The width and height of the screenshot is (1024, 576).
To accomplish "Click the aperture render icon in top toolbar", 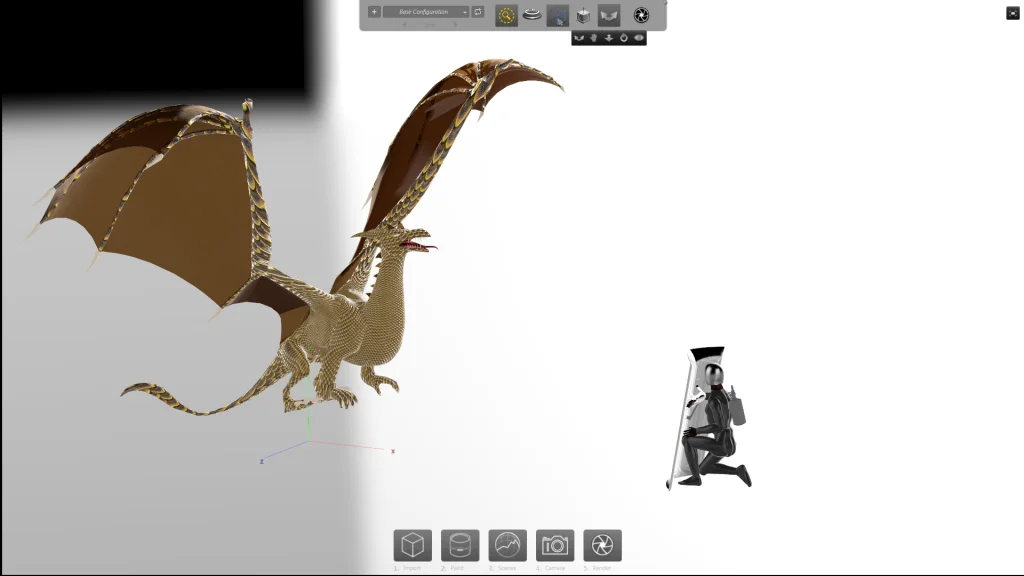I will 641,15.
